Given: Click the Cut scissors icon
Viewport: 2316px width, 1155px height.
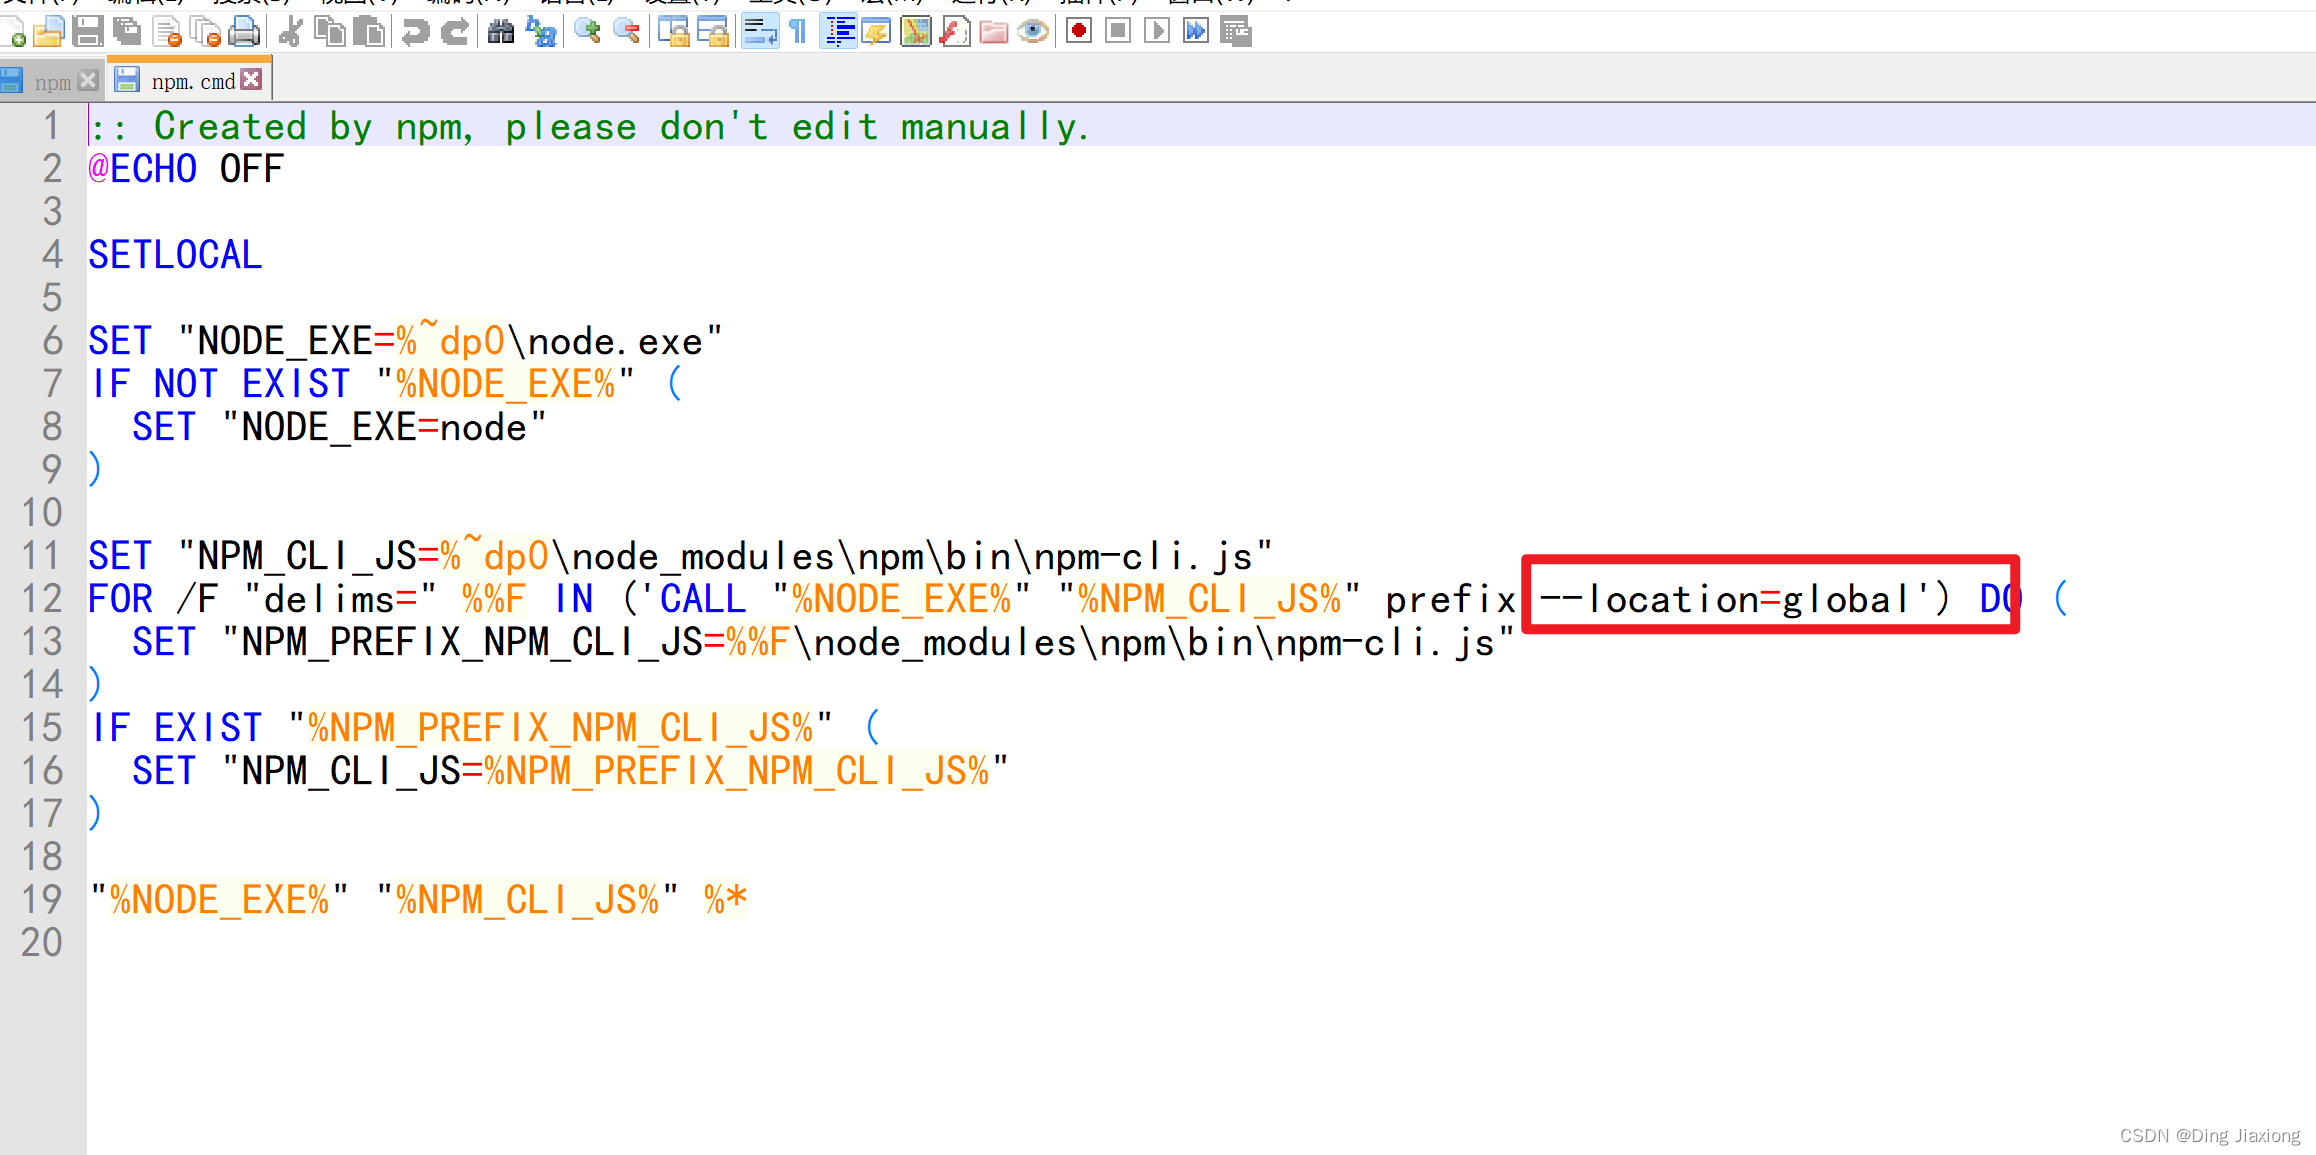Looking at the screenshot, I should point(290,32).
